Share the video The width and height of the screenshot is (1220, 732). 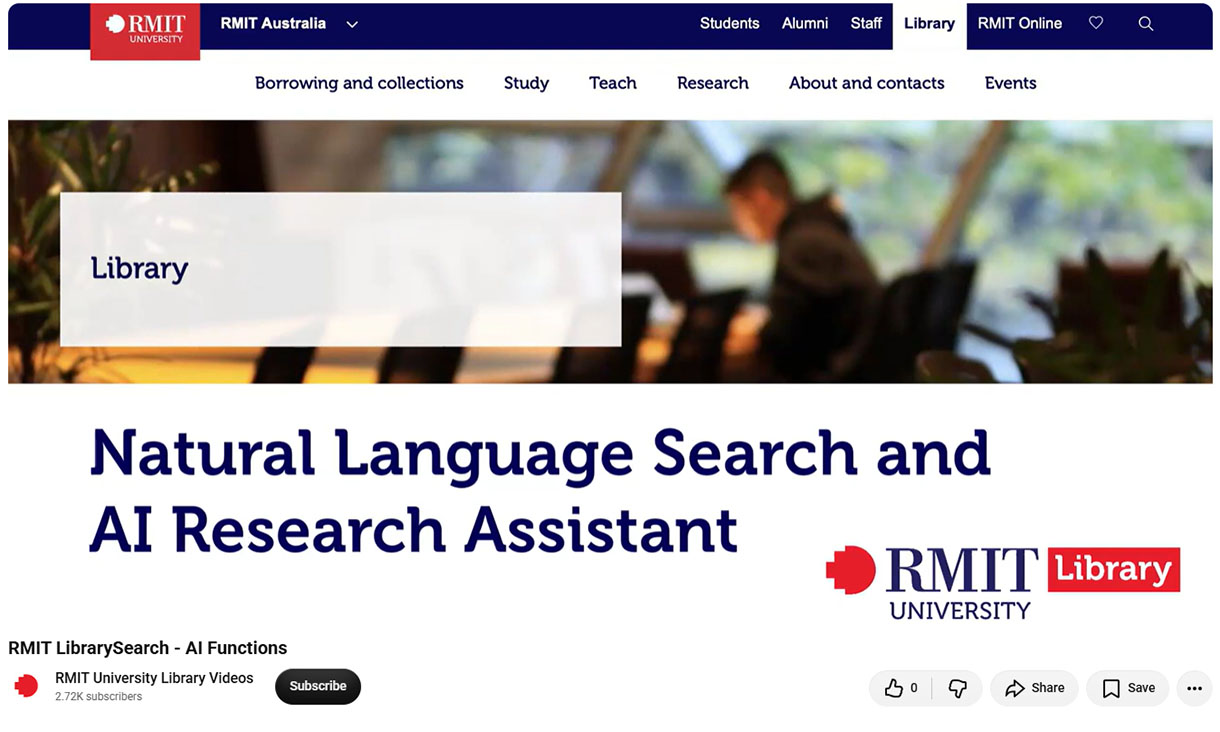1034,688
